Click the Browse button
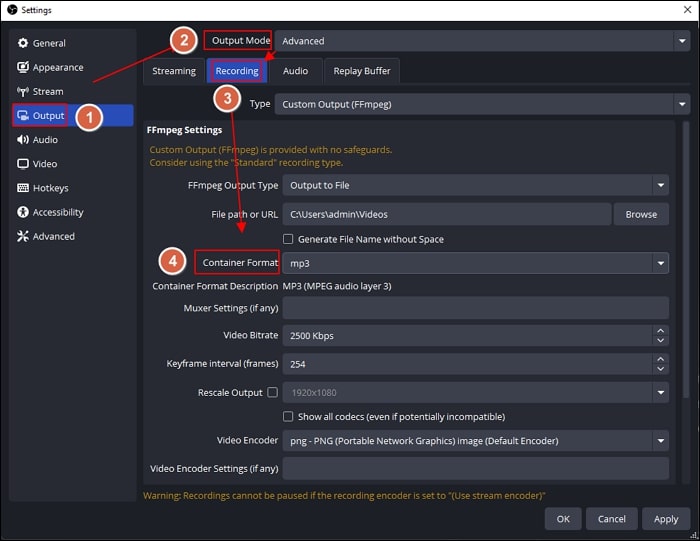 pyautogui.click(x=641, y=214)
